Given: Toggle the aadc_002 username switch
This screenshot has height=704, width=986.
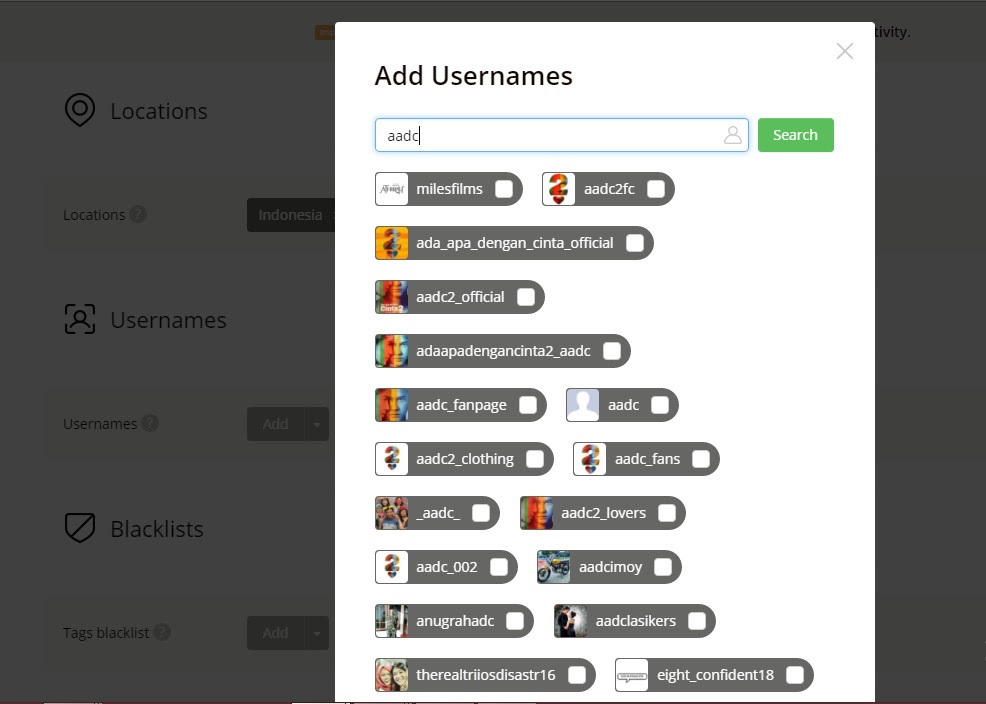Looking at the screenshot, I should tap(499, 566).
